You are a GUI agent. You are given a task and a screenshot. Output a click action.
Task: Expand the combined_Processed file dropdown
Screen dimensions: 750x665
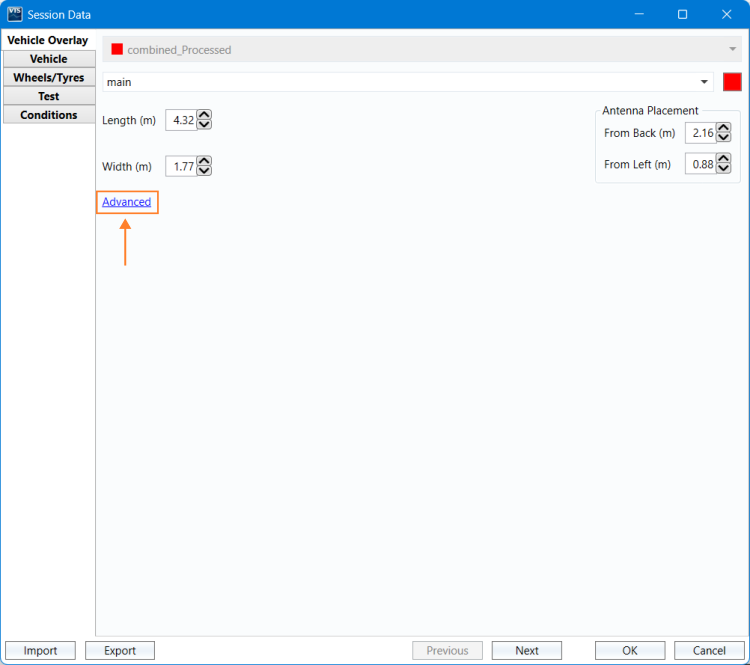pos(732,49)
